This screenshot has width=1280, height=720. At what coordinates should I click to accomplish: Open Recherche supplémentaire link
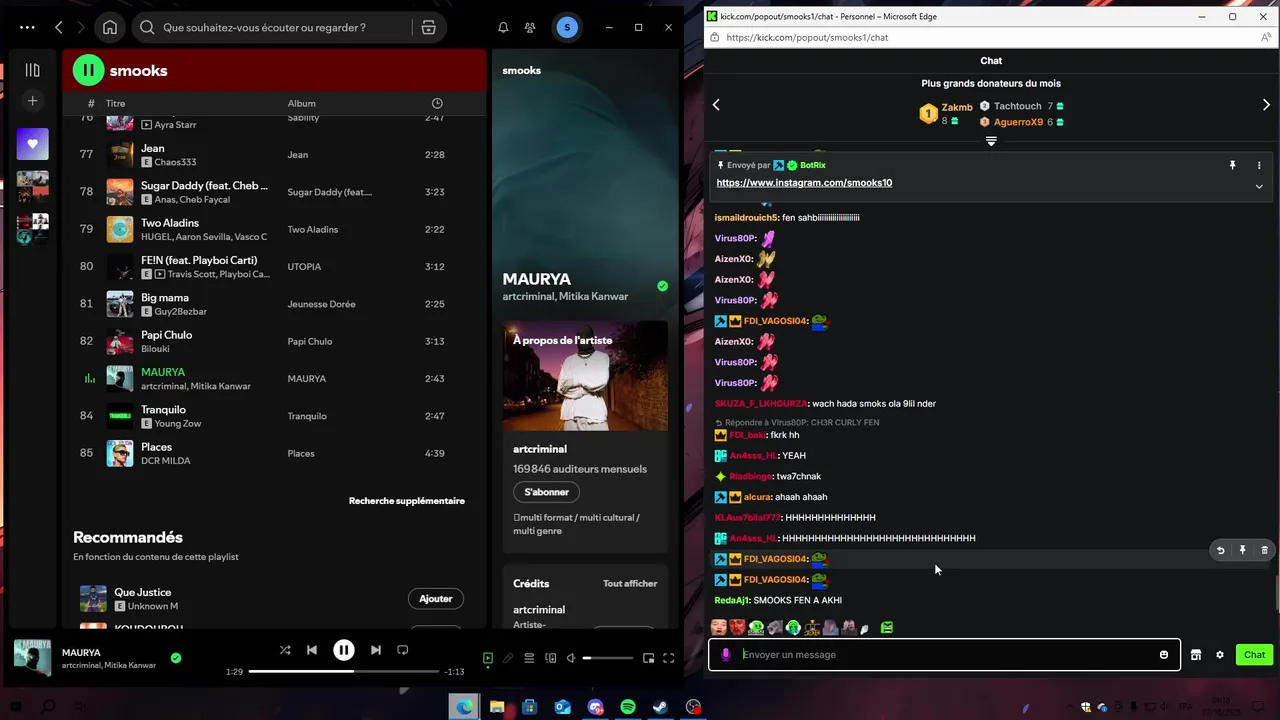(x=407, y=501)
